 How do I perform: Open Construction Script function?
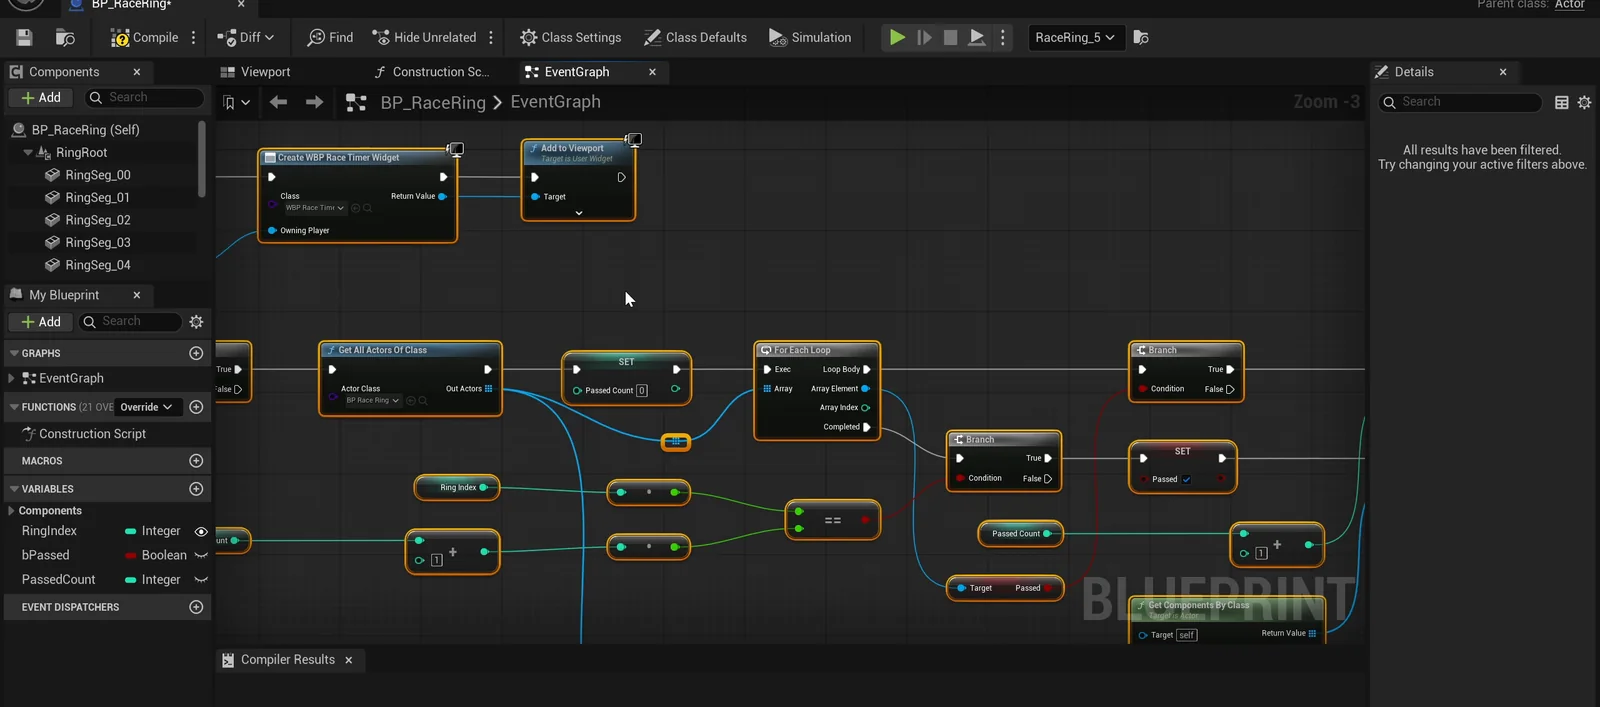point(92,434)
